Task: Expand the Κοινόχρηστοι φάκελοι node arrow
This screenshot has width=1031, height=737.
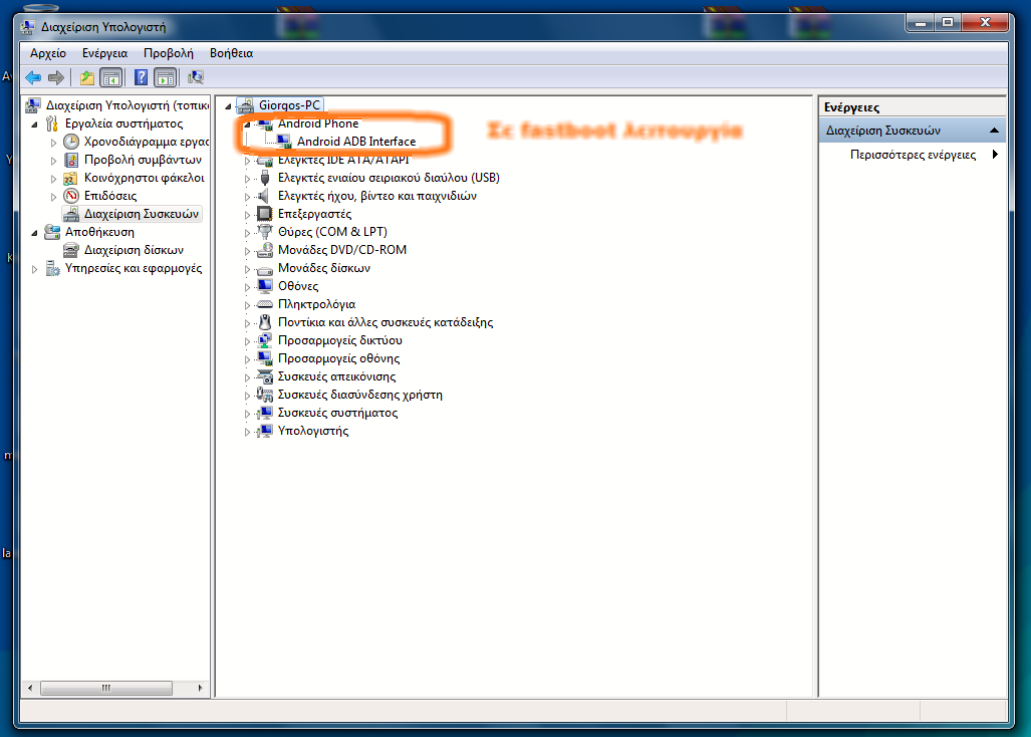Action: pyautogui.click(x=53, y=179)
